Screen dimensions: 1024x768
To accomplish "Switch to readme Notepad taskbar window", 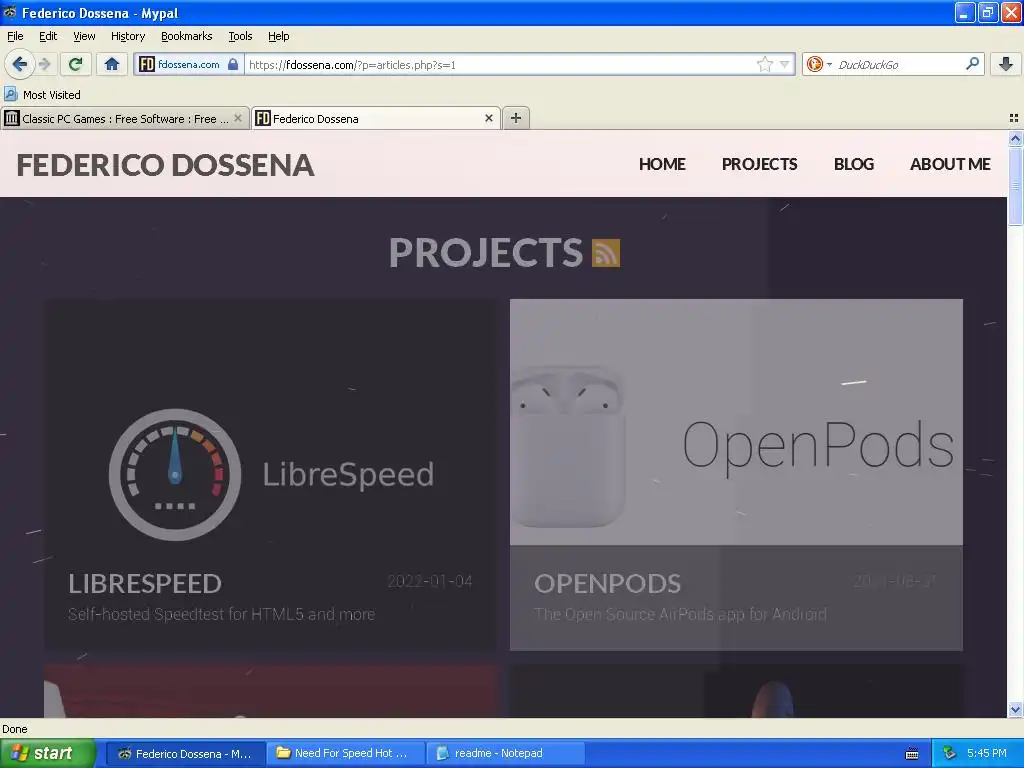I will coord(505,753).
